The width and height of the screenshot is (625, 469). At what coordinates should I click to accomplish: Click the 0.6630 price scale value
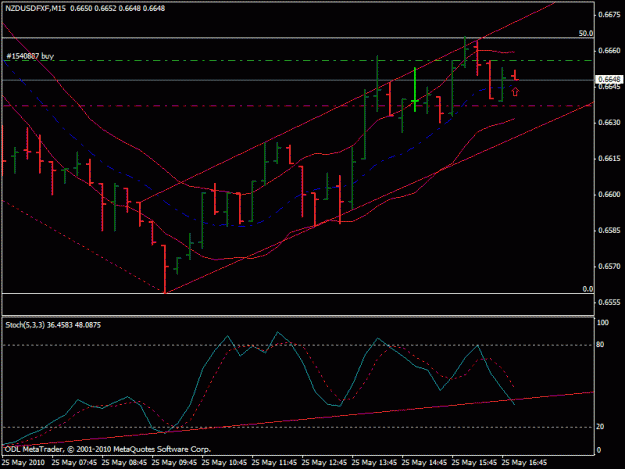click(x=609, y=123)
